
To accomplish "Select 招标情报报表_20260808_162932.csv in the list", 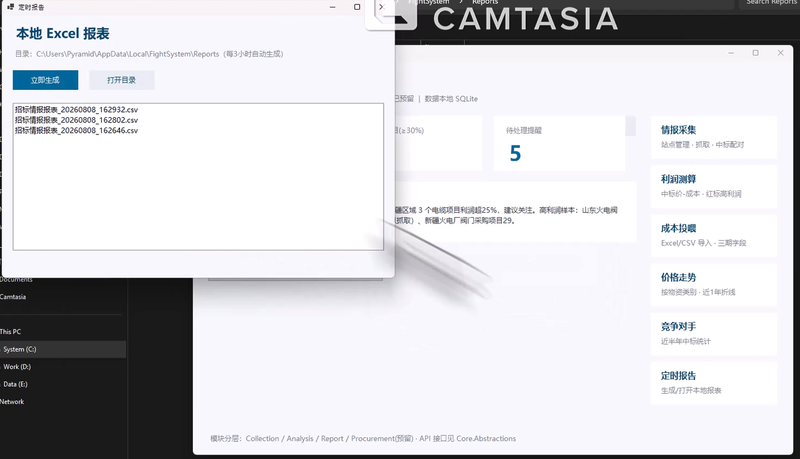I will 77,110.
